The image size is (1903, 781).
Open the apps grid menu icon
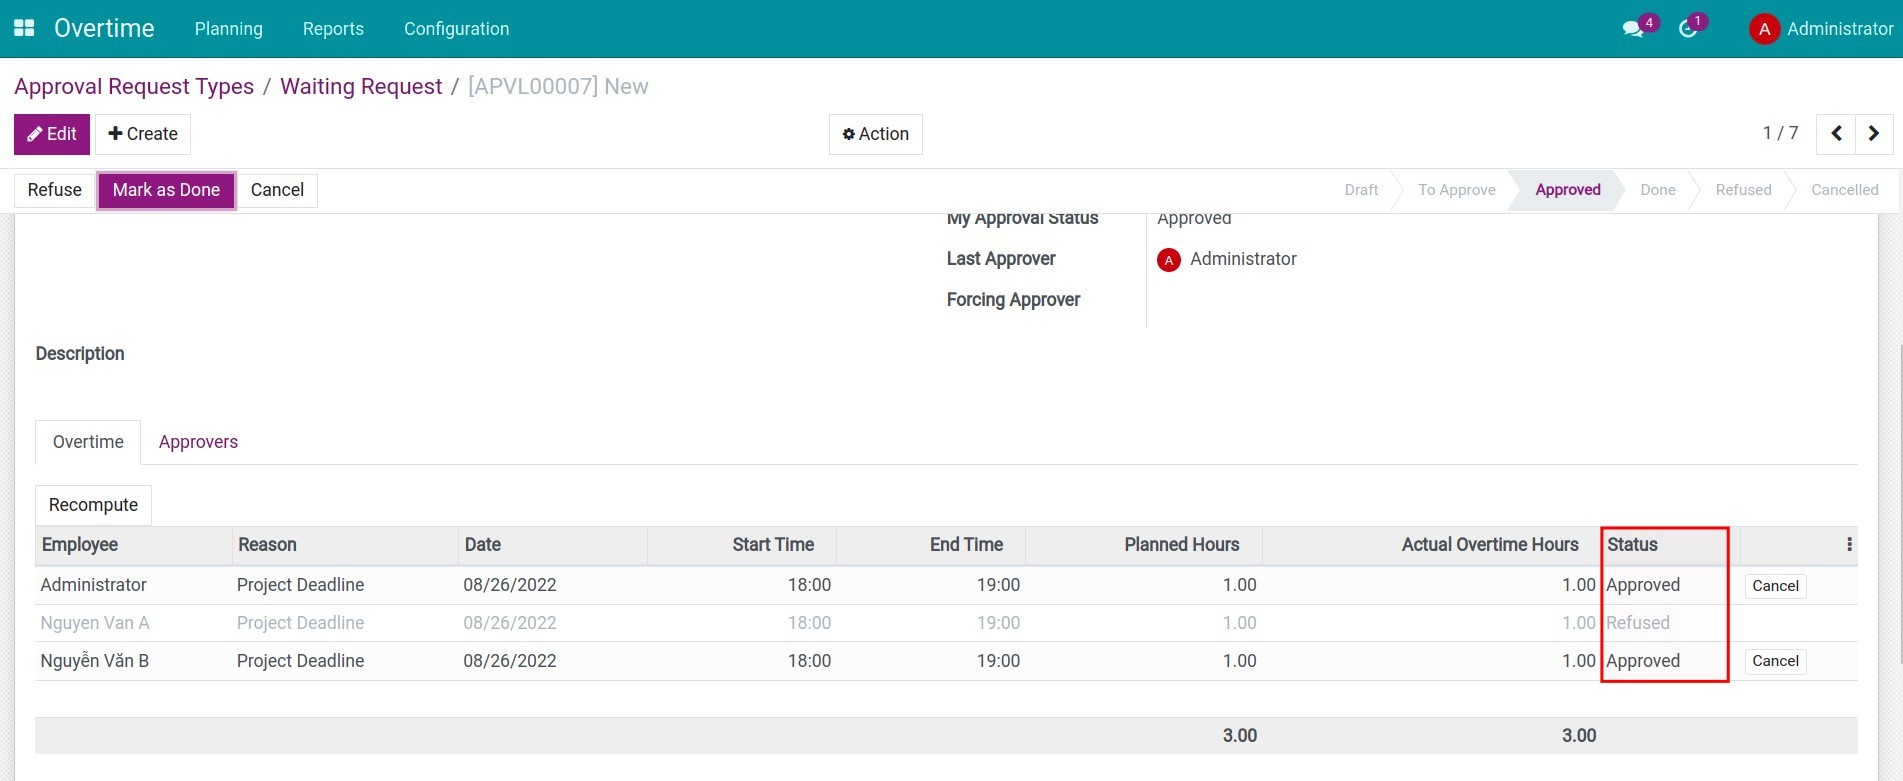coord(24,28)
